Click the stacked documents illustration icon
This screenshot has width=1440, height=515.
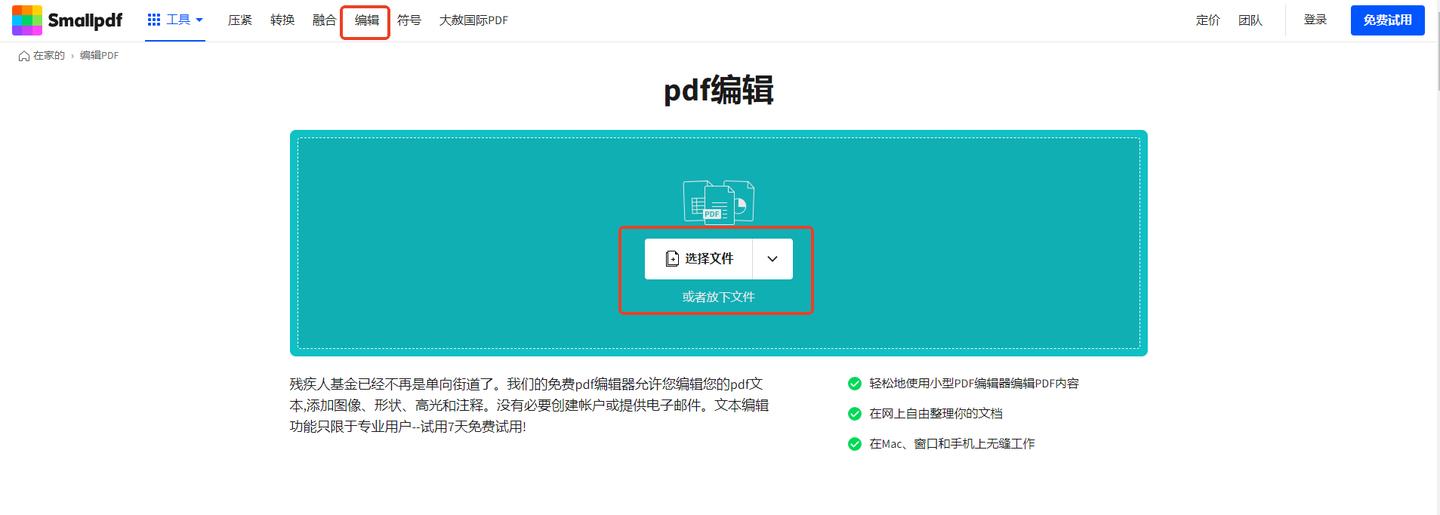pyautogui.click(x=718, y=201)
